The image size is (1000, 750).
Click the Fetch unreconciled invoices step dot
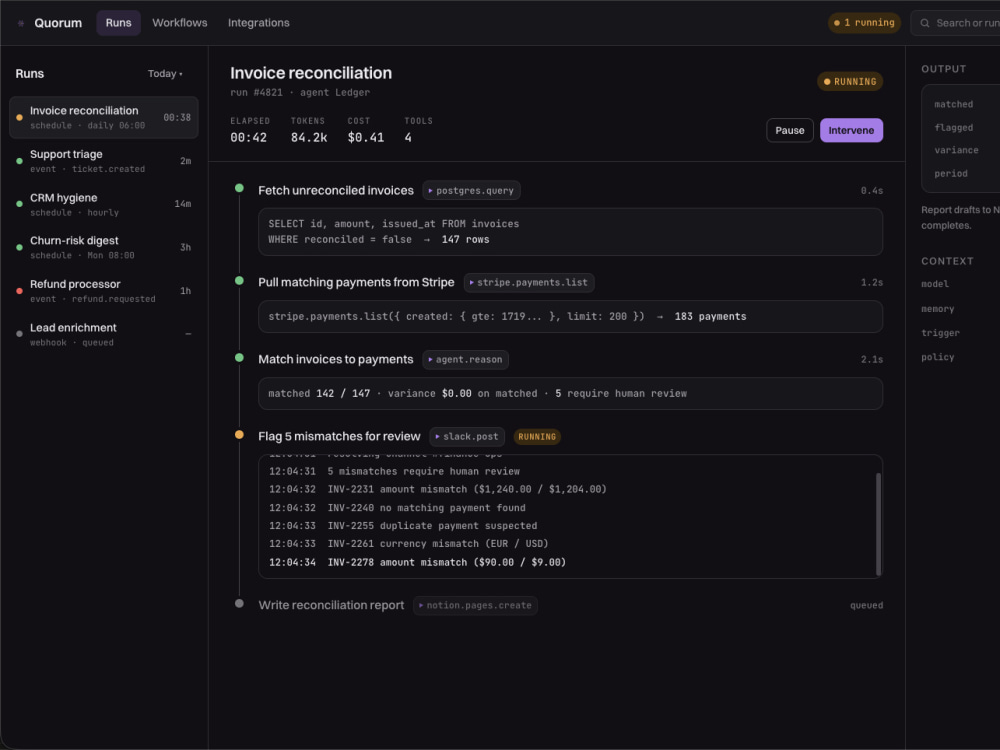click(x=239, y=188)
